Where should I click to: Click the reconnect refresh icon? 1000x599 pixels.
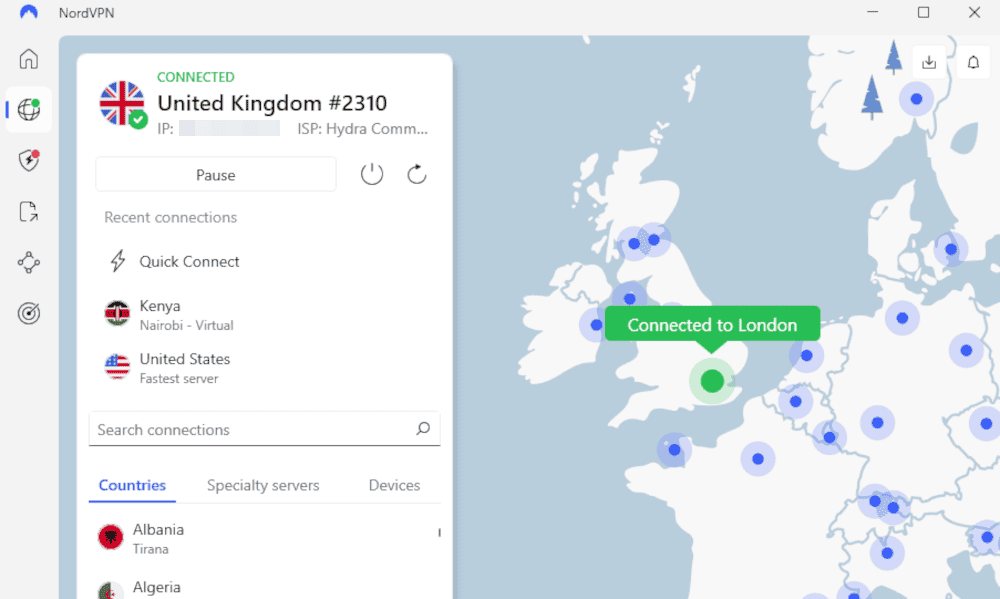pos(416,174)
